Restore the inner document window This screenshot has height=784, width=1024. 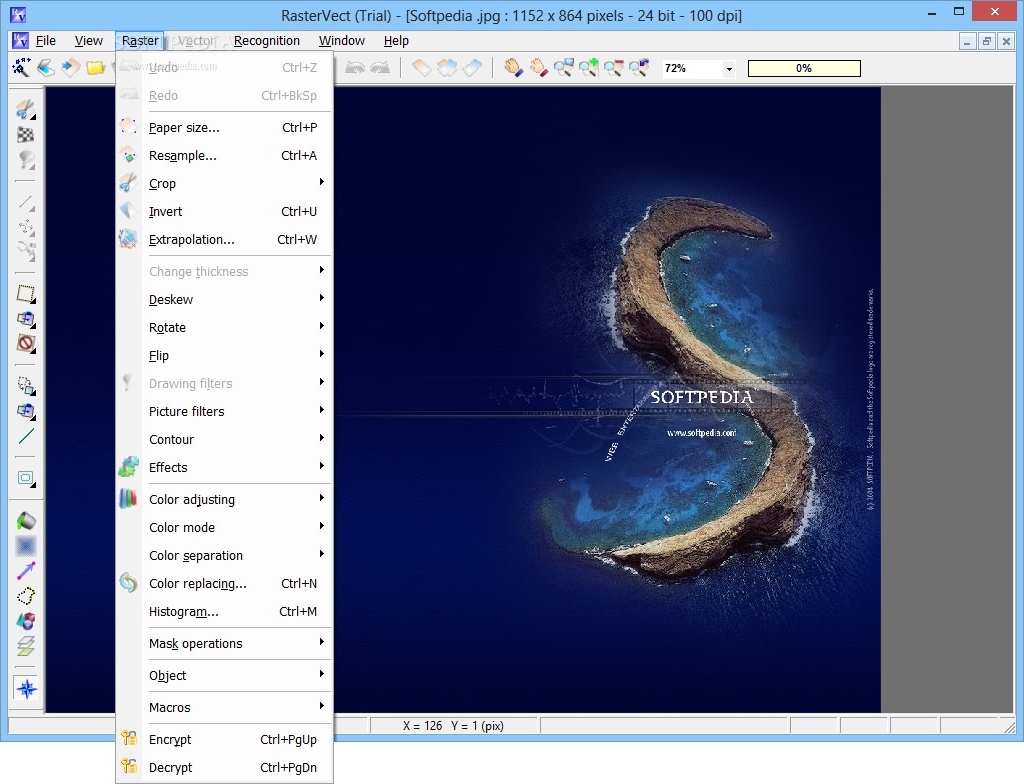(987, 41)
